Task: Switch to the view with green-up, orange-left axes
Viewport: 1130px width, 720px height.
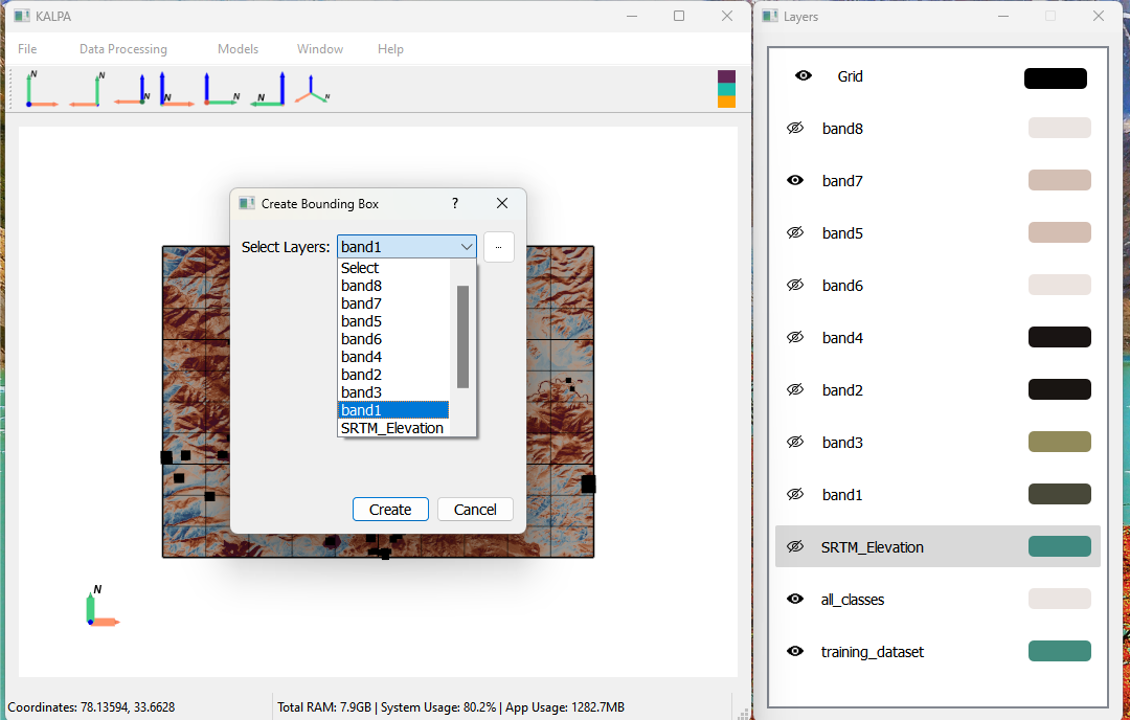Action: 86,89
